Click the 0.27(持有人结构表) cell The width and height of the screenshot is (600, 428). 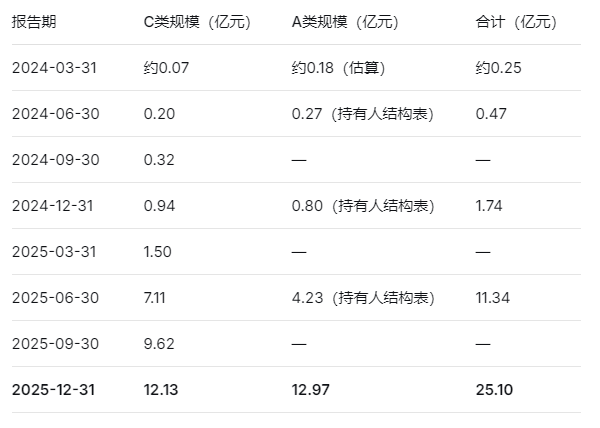coord(363,114)
